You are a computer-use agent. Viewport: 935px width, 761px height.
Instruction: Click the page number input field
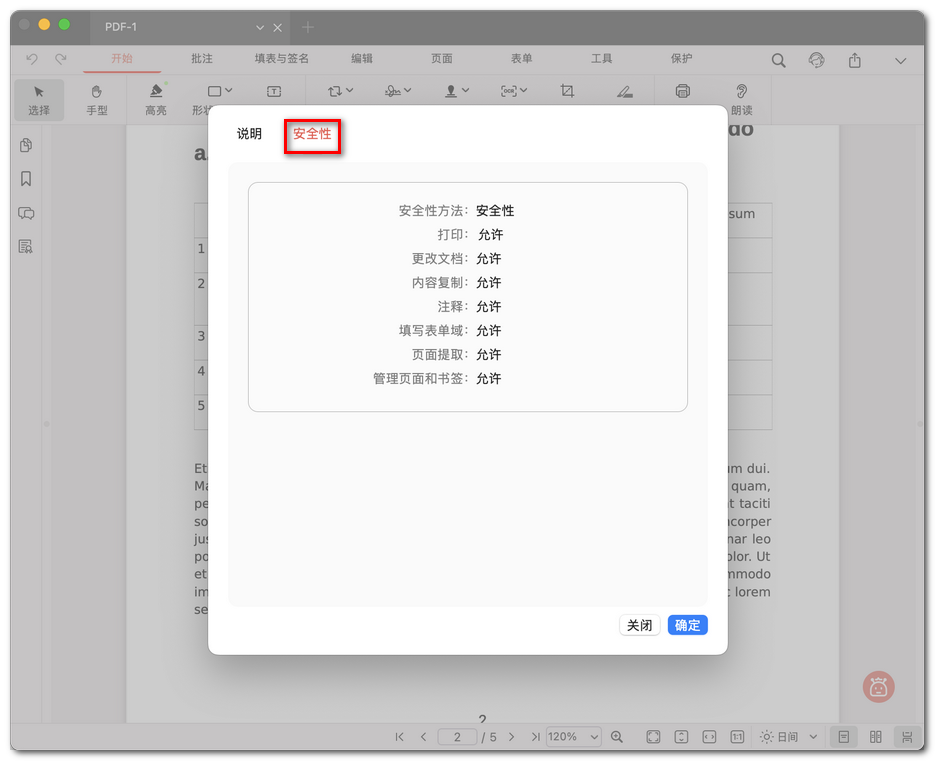(x=457, y=736)
